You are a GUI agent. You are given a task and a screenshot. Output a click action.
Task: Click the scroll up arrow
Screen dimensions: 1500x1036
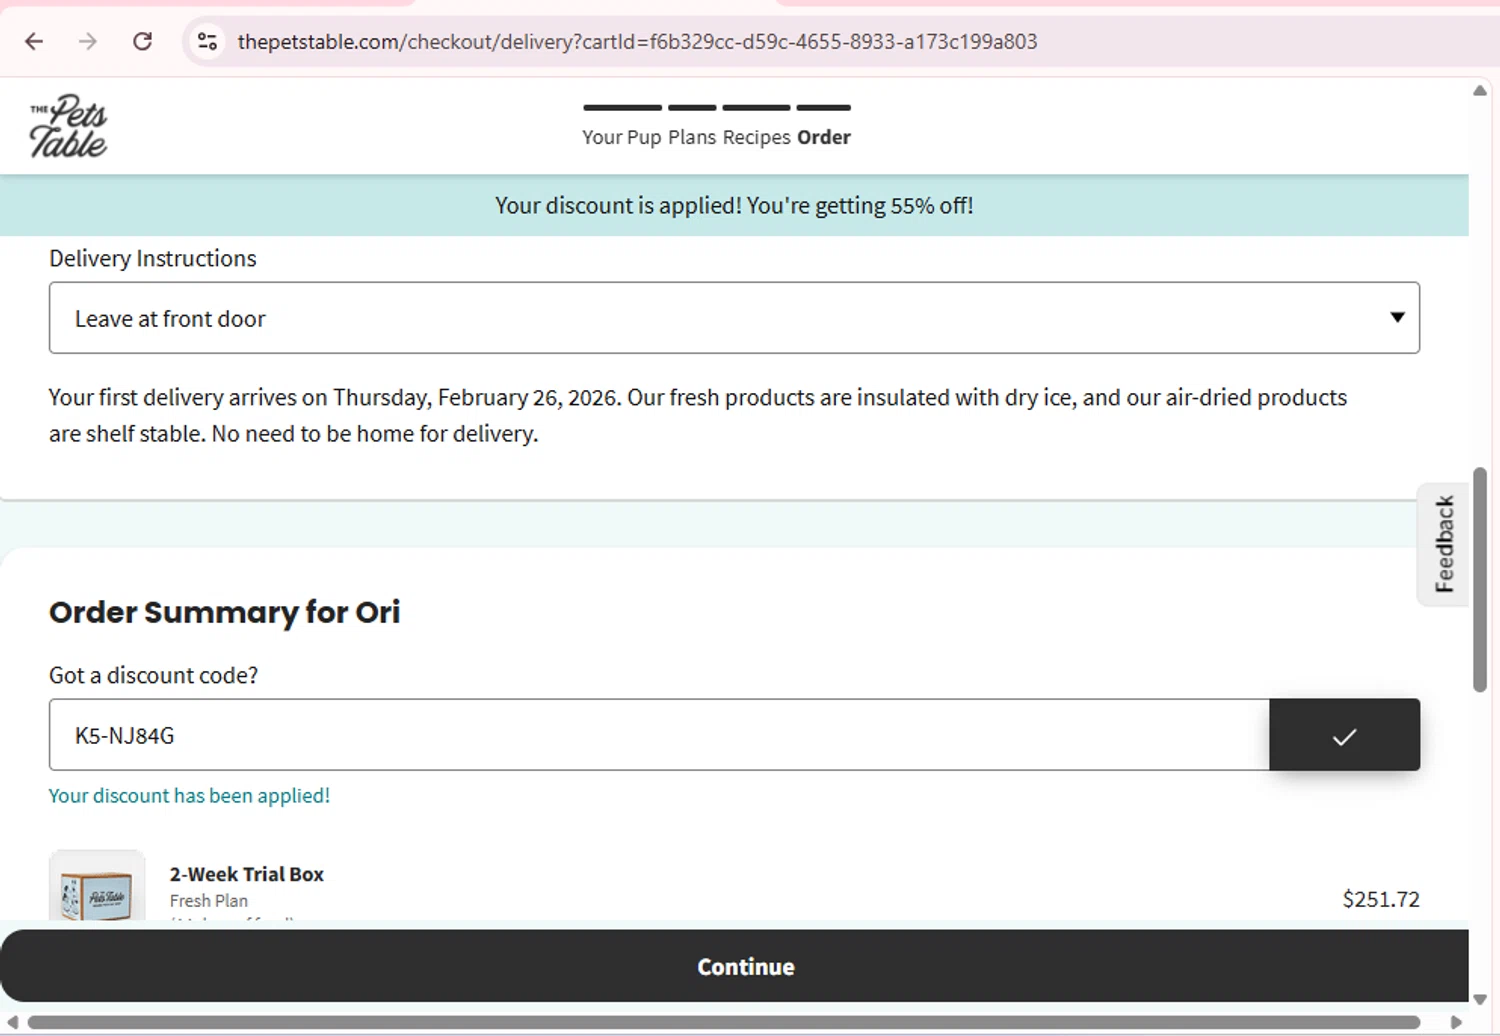point(1480,90)
